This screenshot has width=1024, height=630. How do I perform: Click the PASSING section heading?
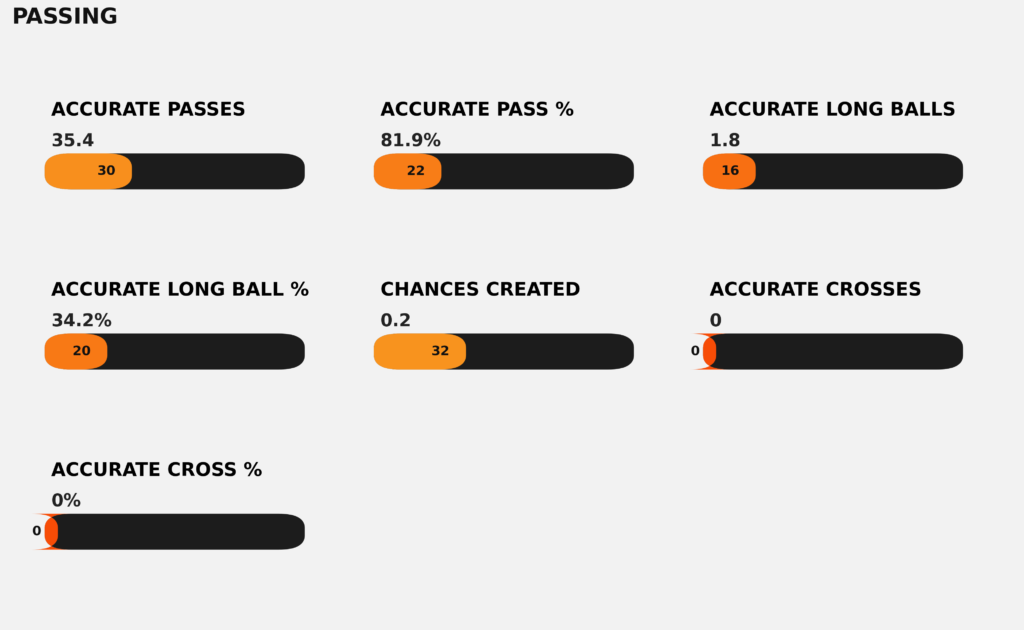(x=65, y=17)
